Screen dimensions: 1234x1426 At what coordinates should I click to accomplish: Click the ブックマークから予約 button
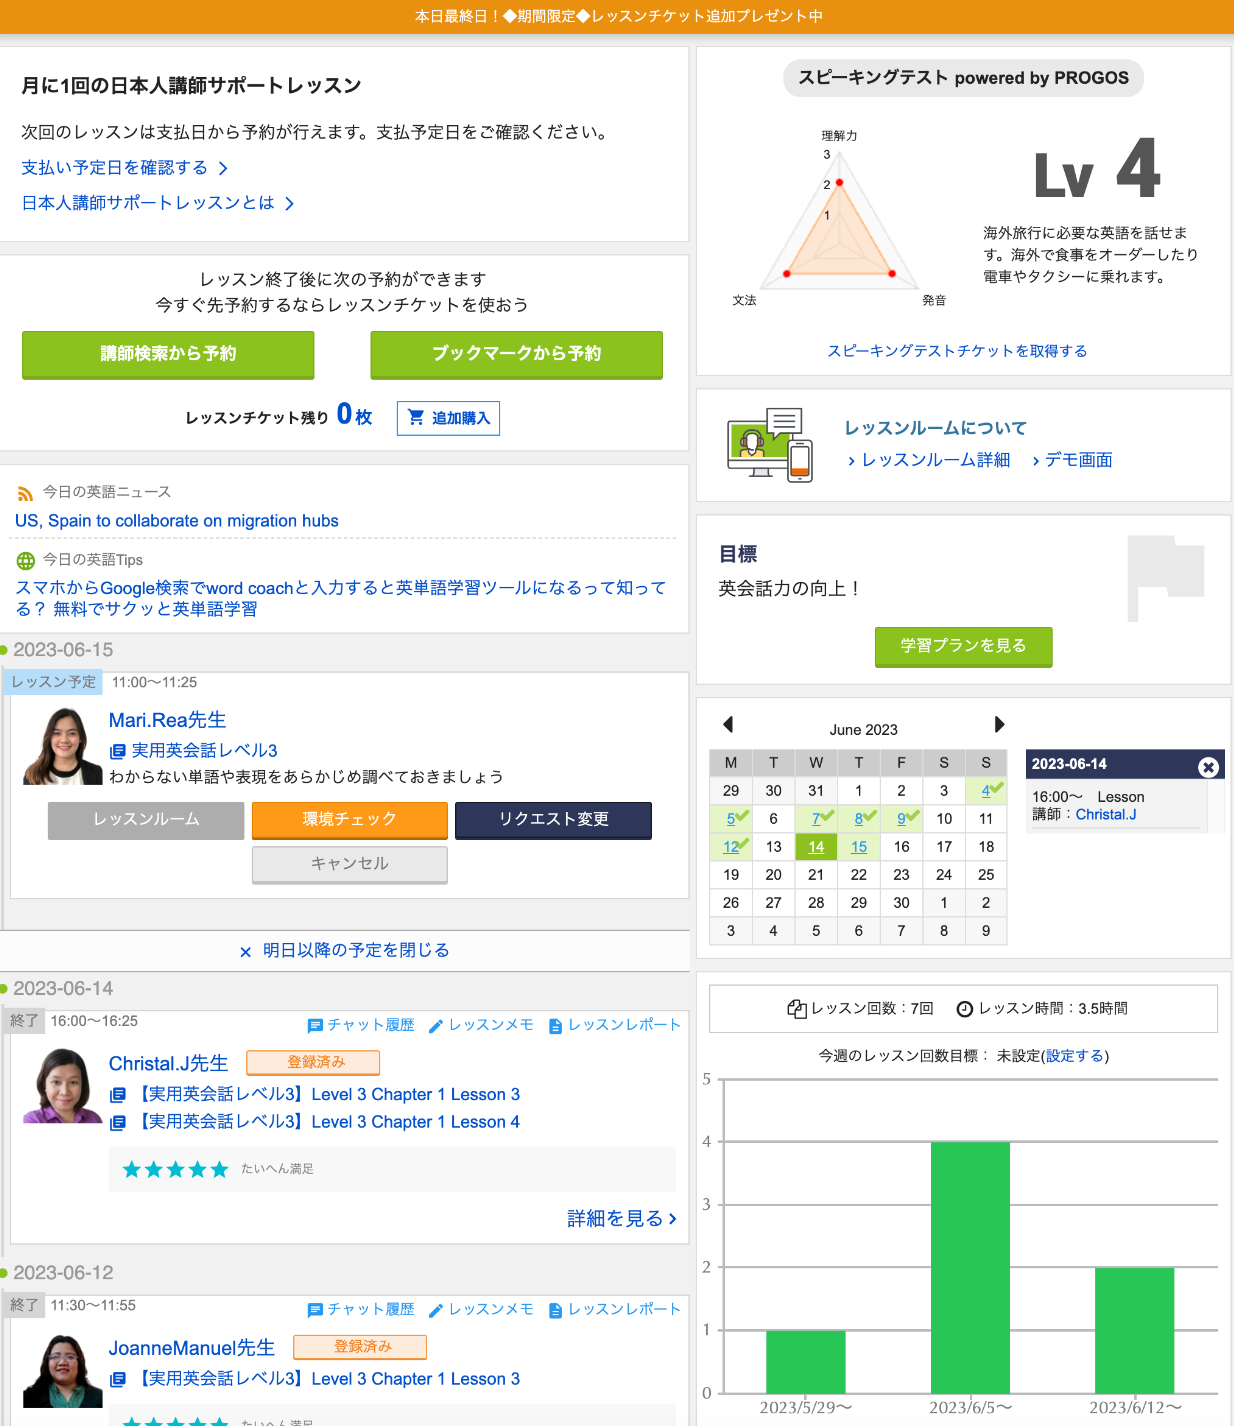516,354
